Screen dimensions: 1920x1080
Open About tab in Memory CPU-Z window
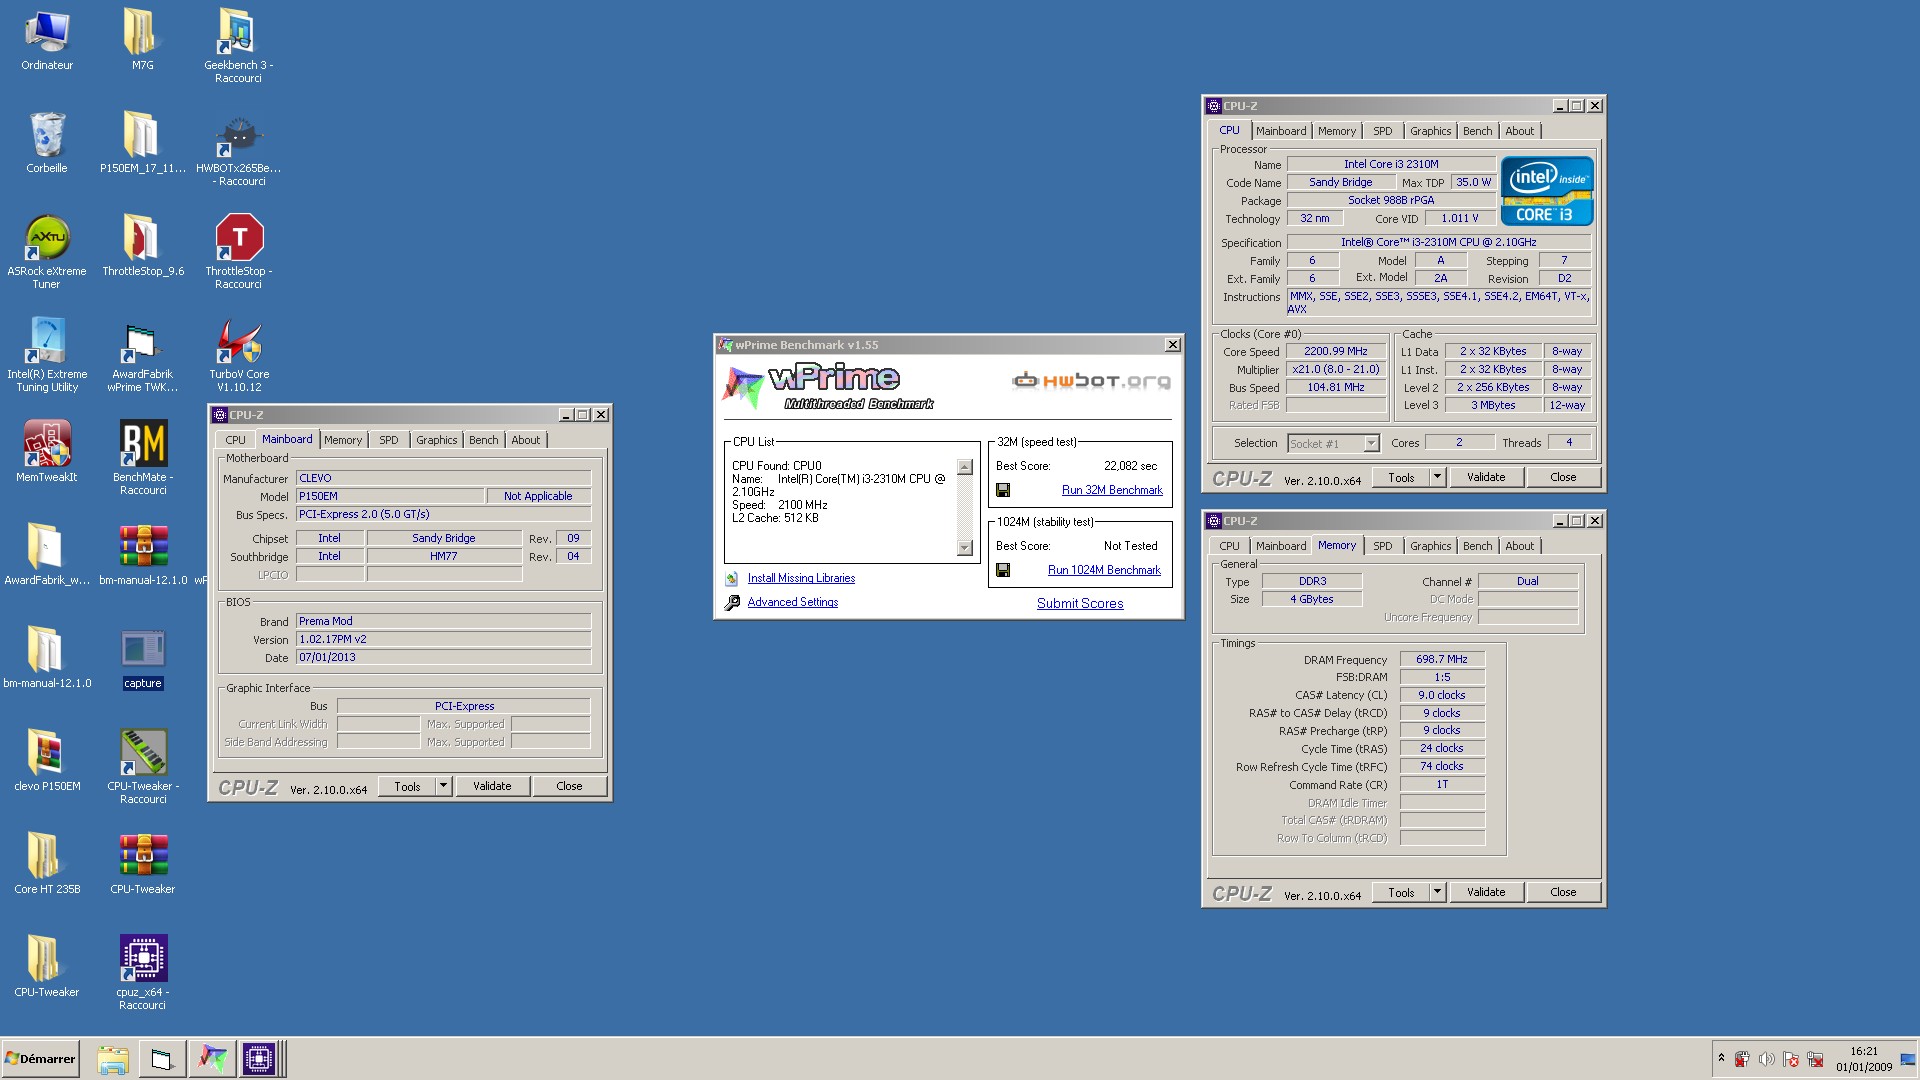point(1519,546)
